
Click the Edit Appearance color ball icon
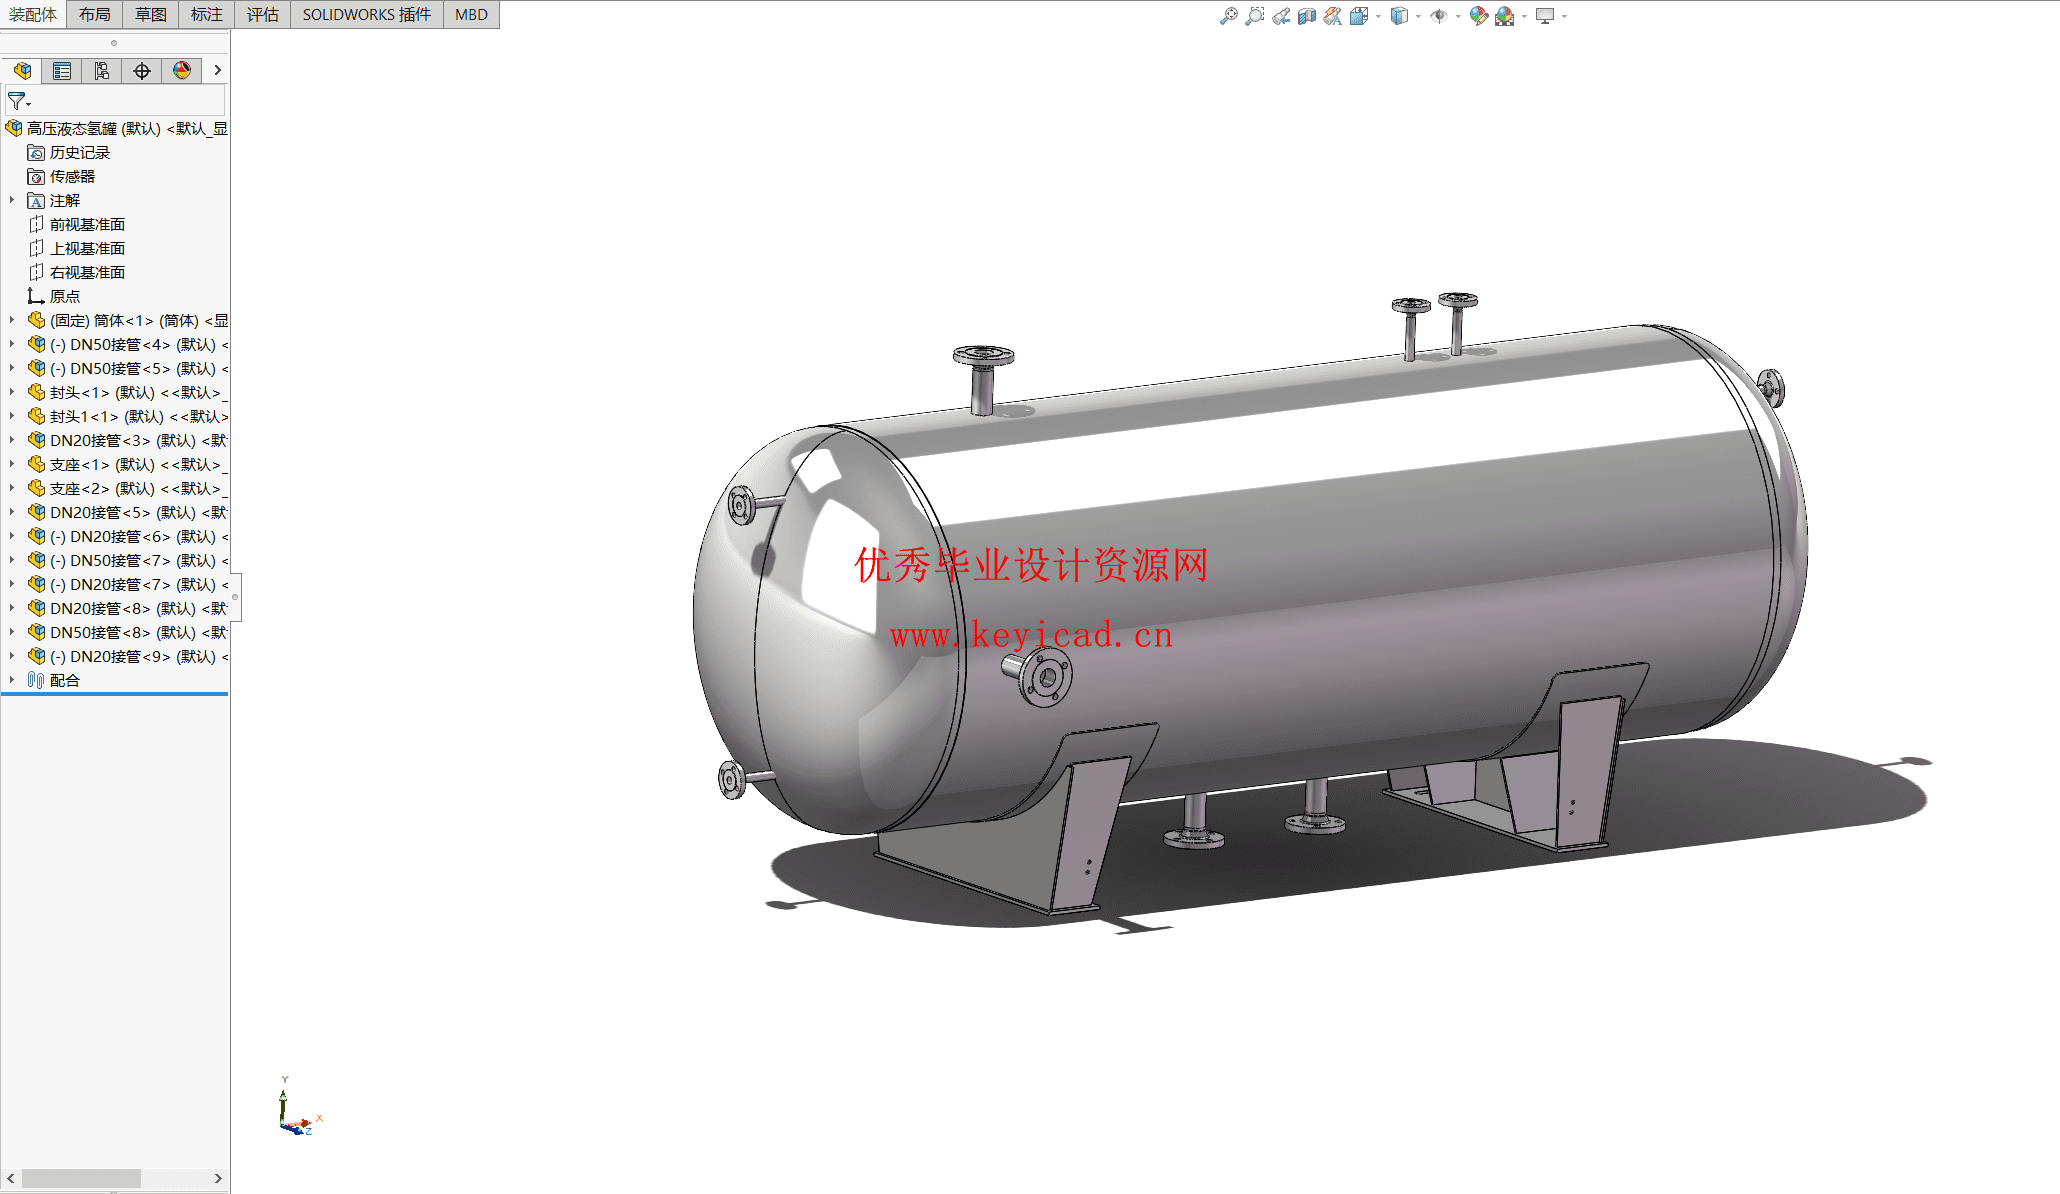click(1478, 16)
